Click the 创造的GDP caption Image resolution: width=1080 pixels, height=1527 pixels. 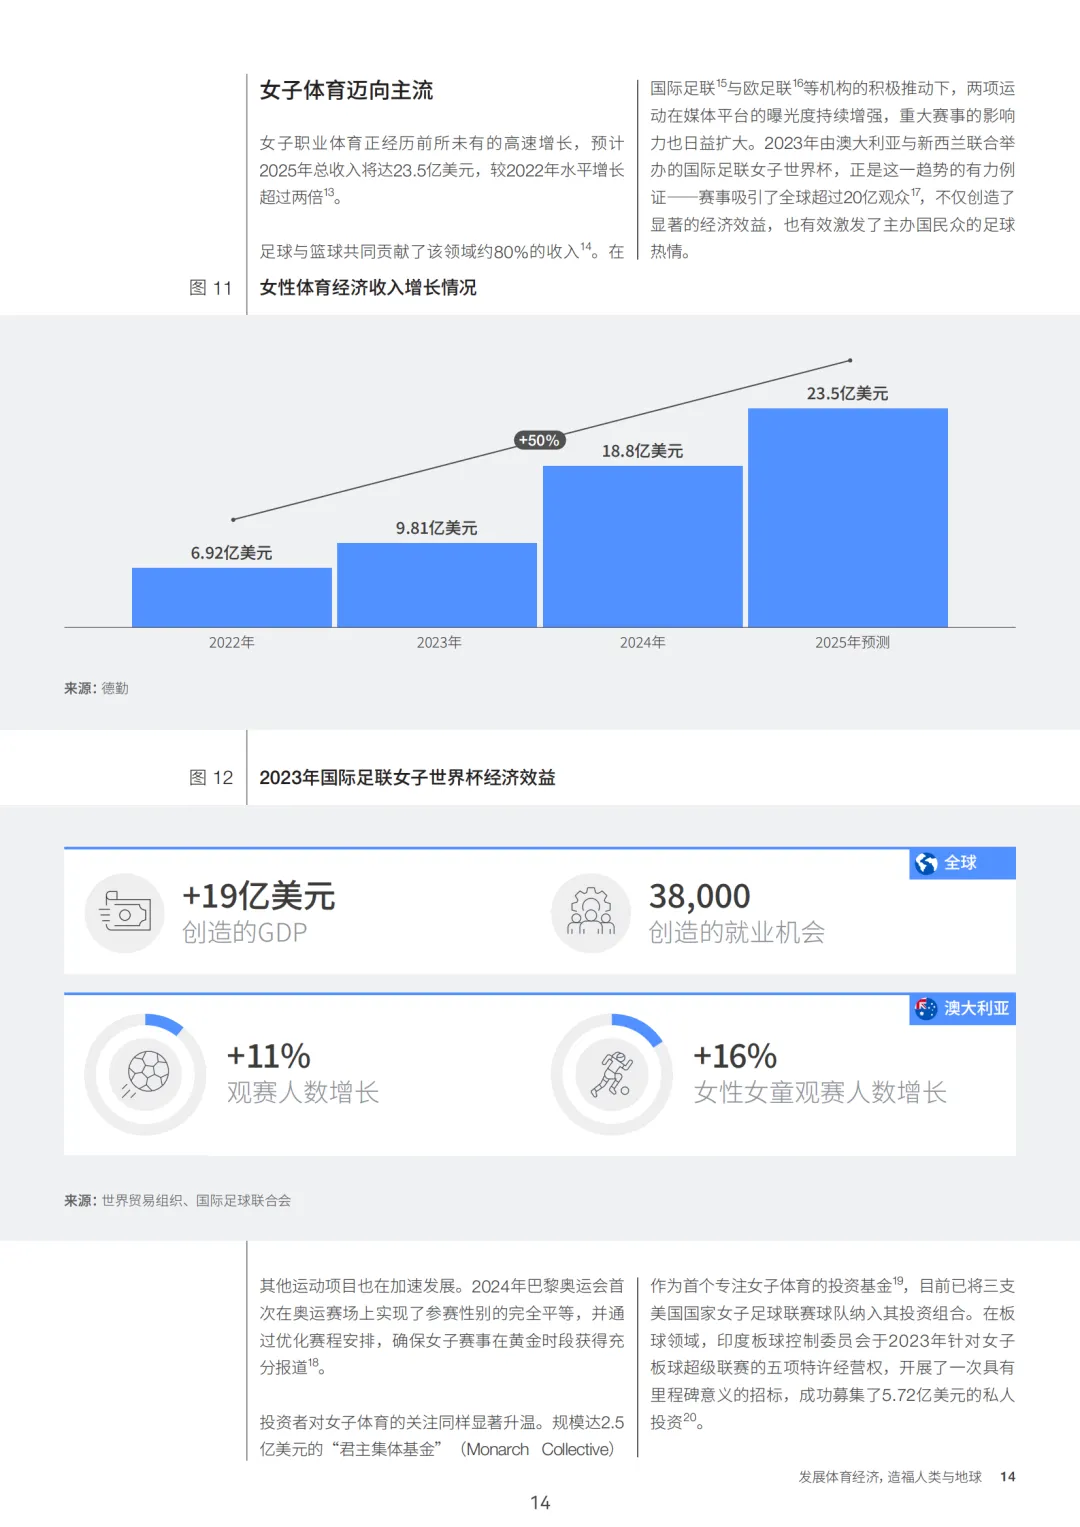[x=244, y=933]
